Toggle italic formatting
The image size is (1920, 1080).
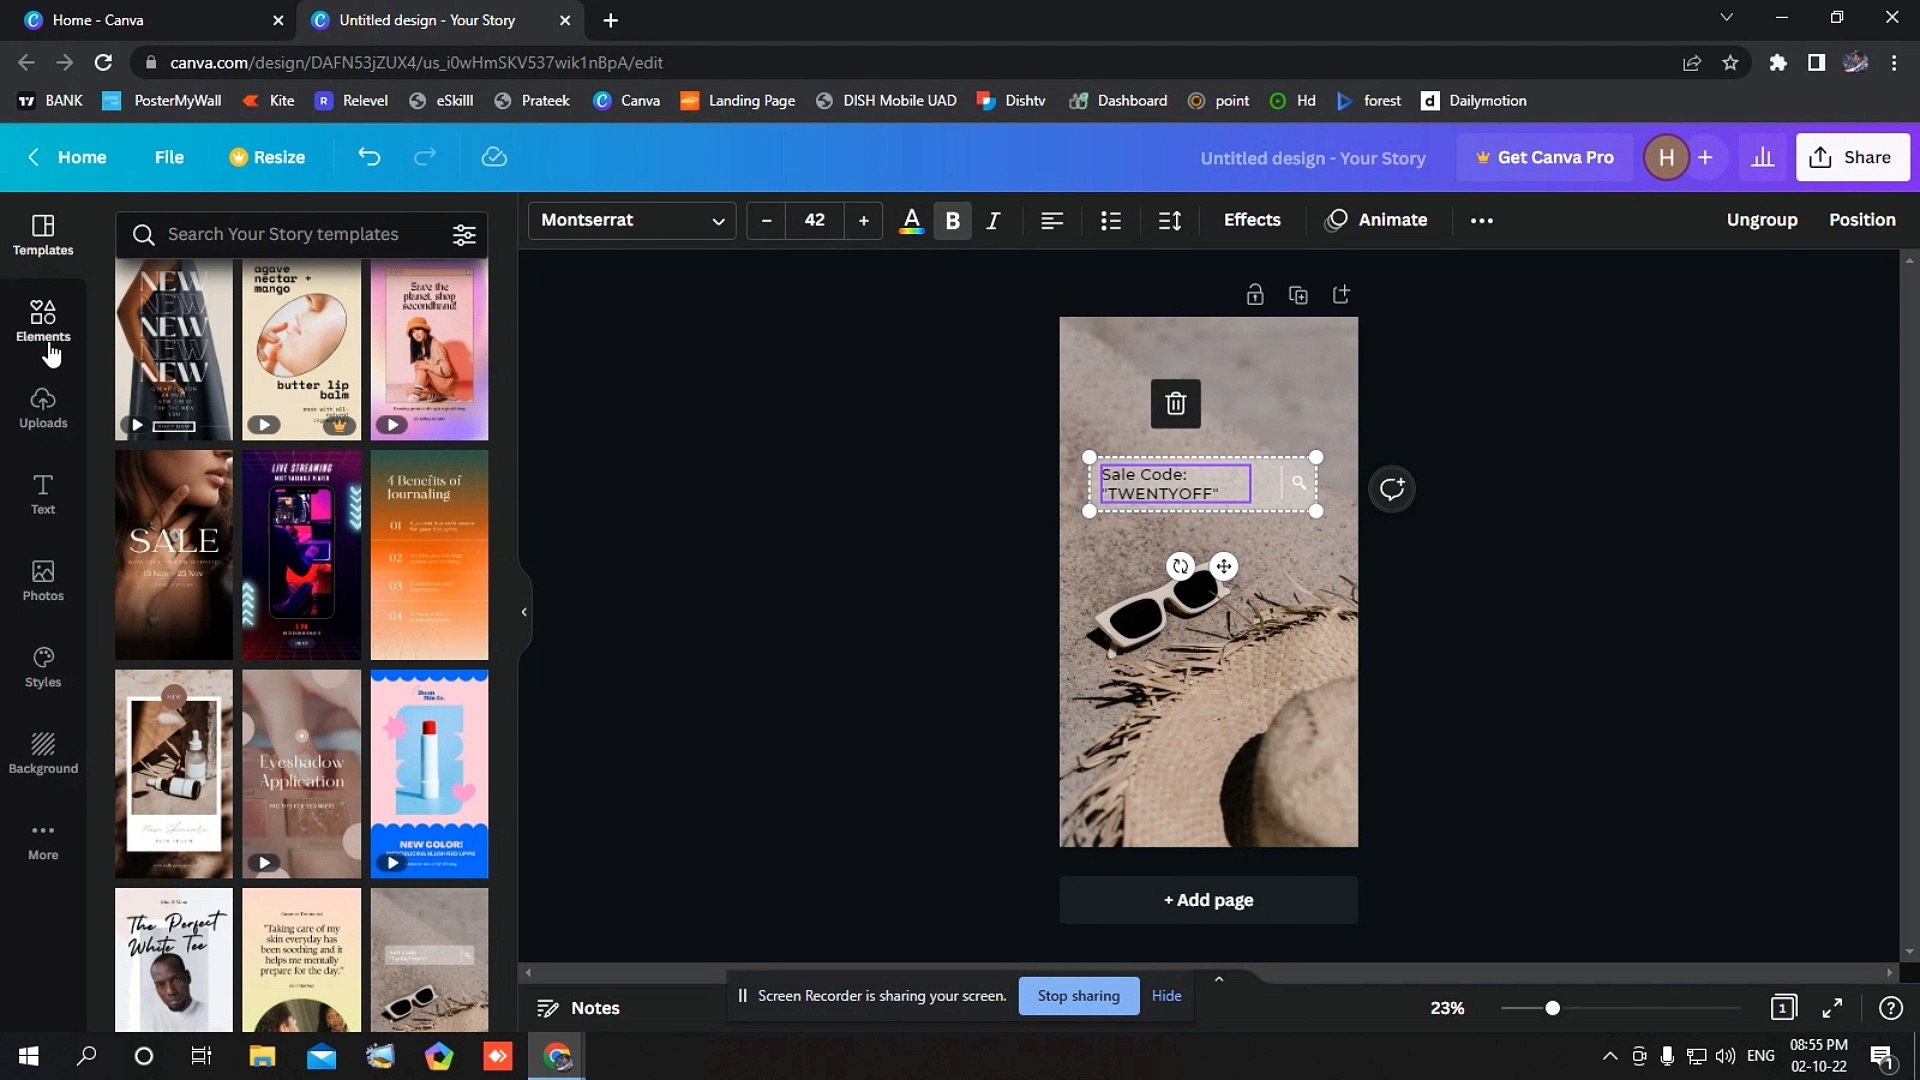[x=993, y=220]
